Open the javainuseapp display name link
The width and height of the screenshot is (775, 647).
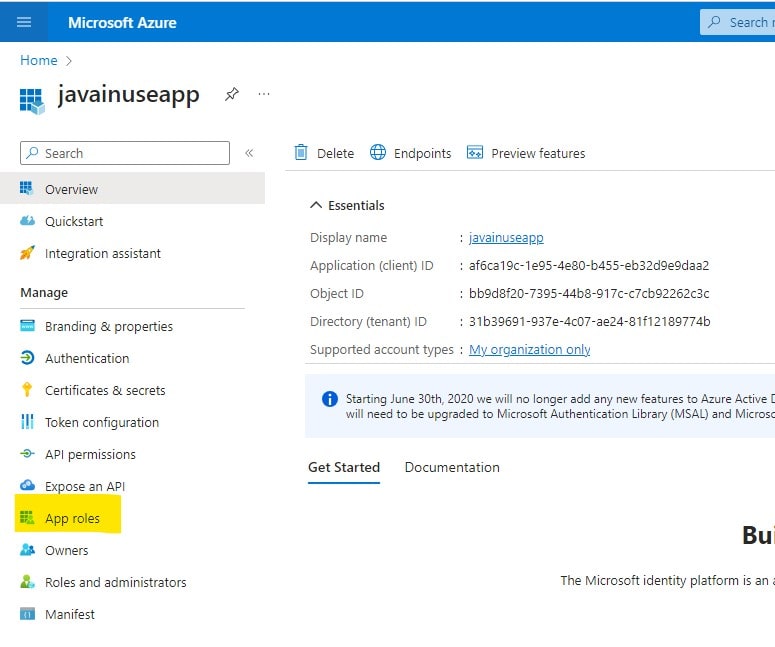pos(506,238)
